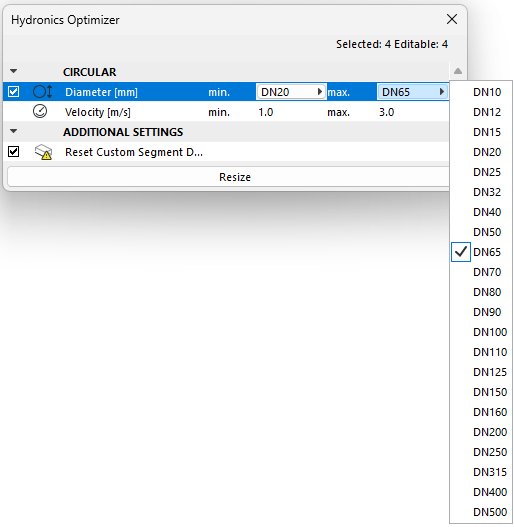Click the Selected: 4 Editable: 4 status
This screenshot has width=514, height=527.
point(392,44)
